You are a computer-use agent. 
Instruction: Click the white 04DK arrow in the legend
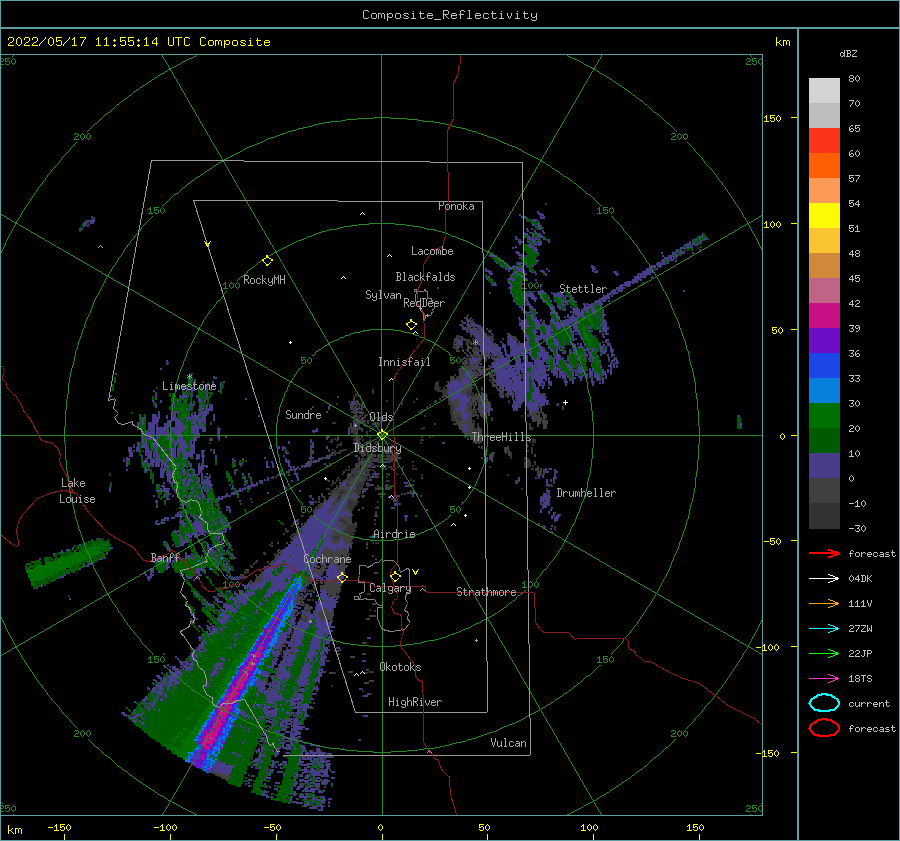(824, 578)
